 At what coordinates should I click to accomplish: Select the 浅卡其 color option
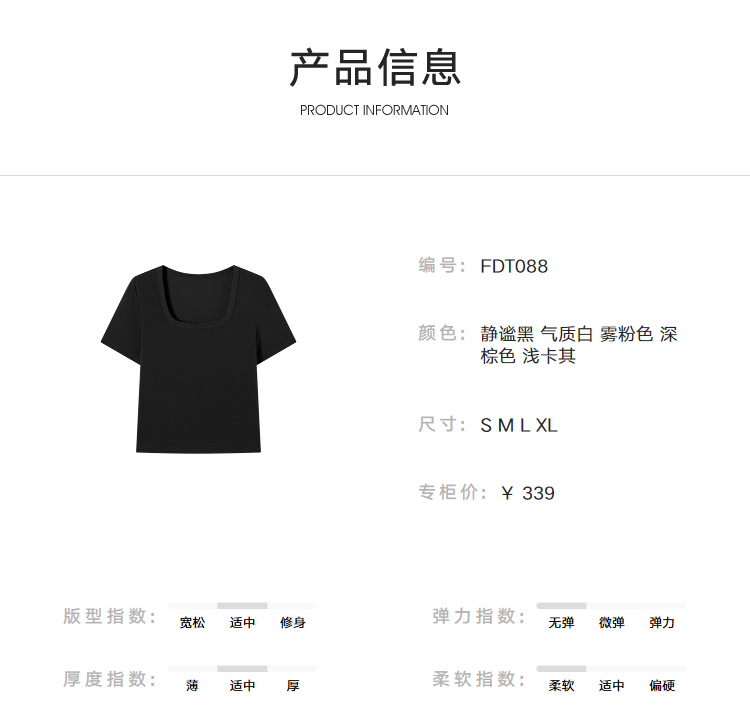549,356
